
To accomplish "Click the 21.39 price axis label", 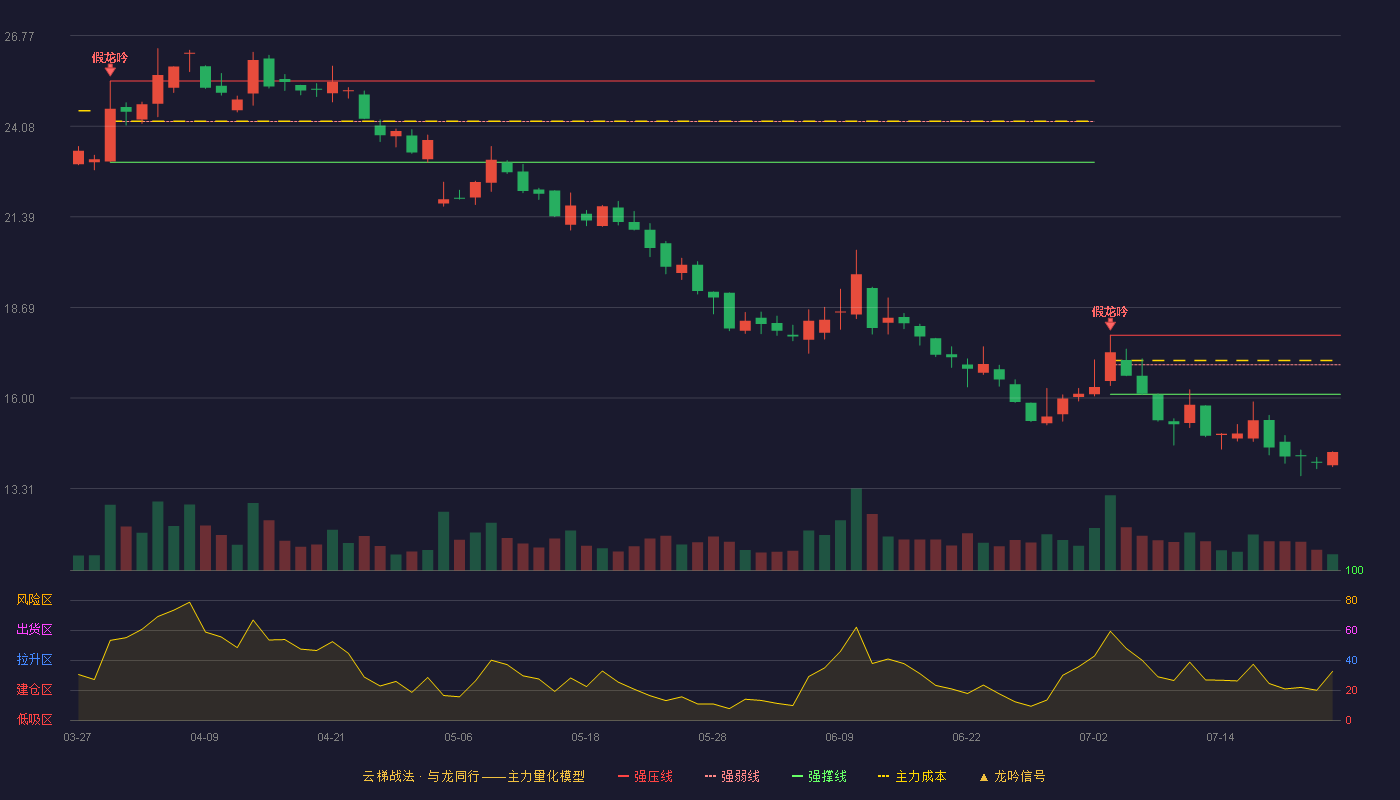I will pos(19,218).
